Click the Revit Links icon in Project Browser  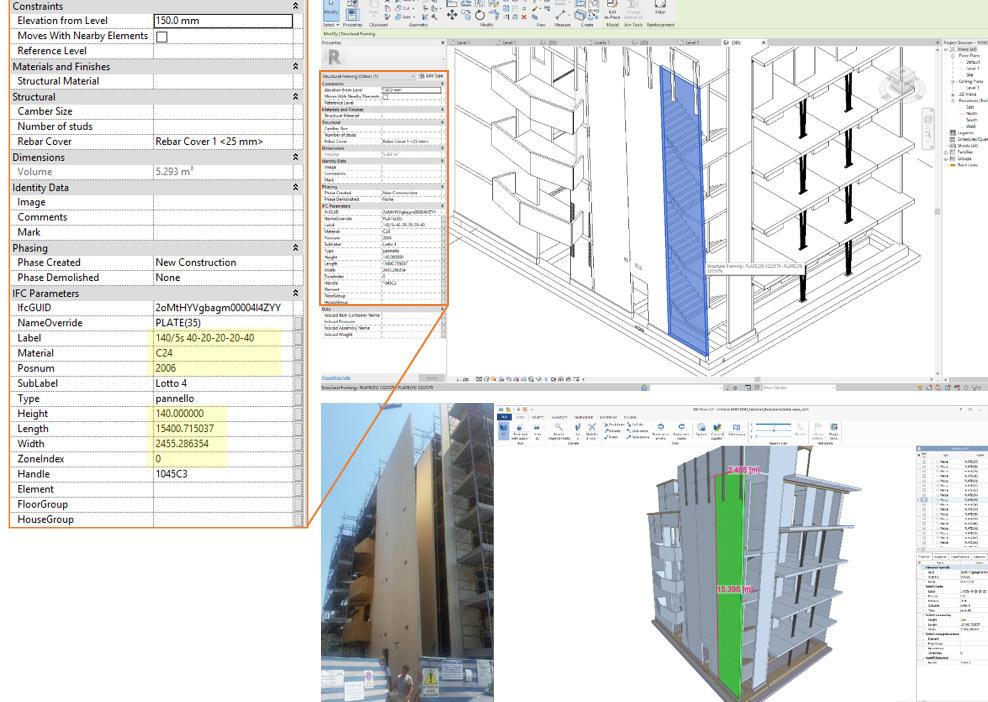pyautogui.click(x=953, y=165)
